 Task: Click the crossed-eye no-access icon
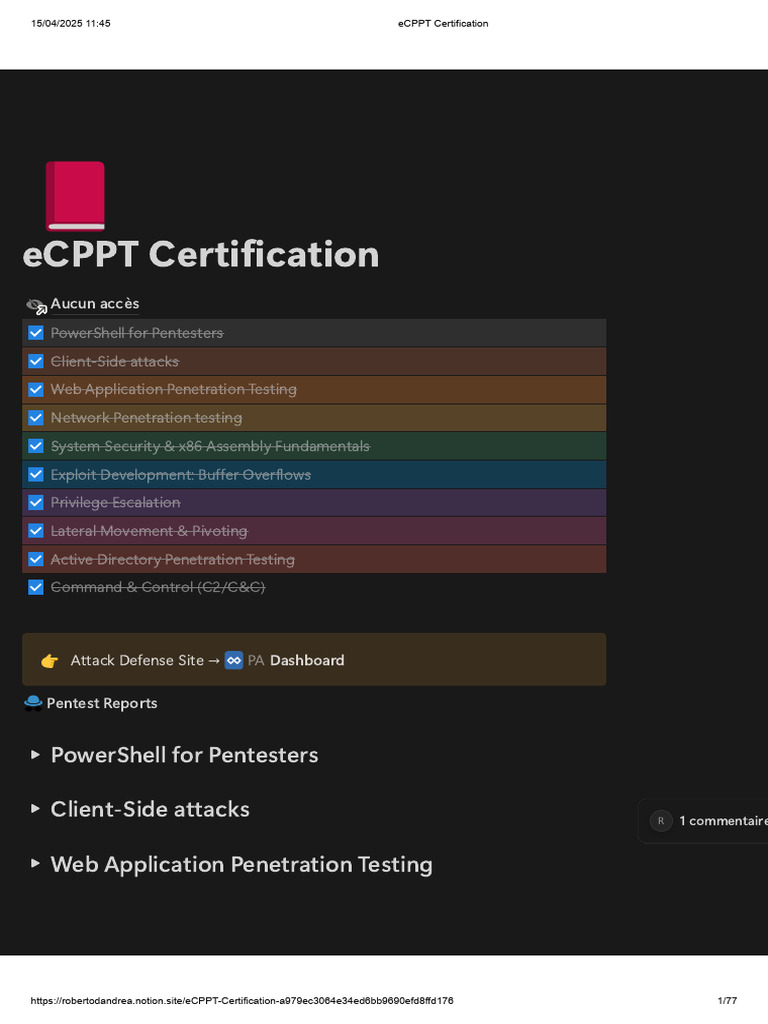click(x=36, y=305)
